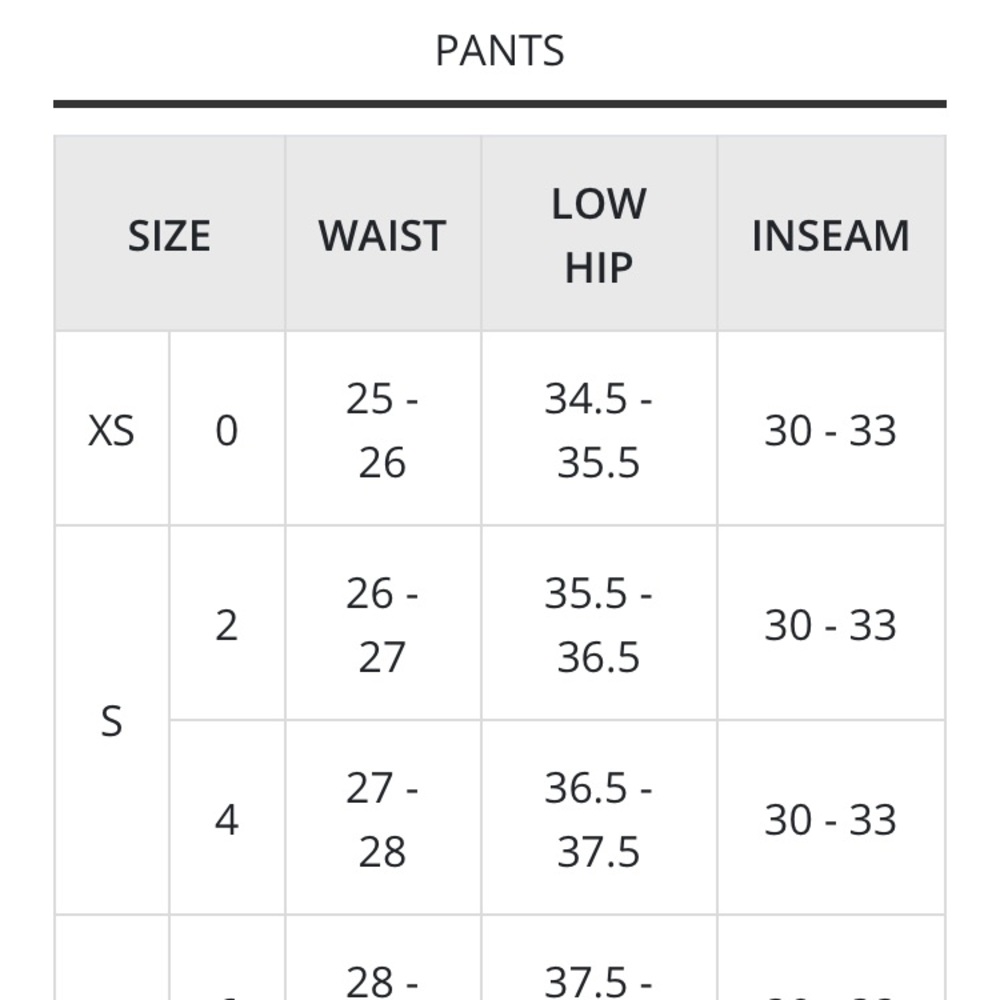The height and width of the screenshot is (1000, 1000).
Task: Click the INSEAM column header
Action: point(831,233)
